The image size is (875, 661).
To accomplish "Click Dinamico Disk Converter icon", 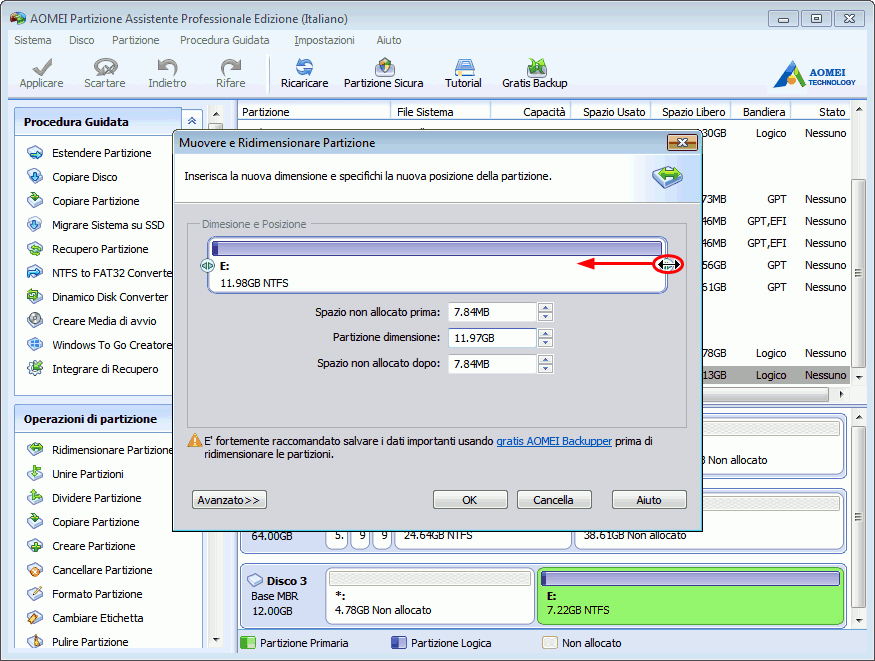I will pyautogui.click(x=35, y=296).
